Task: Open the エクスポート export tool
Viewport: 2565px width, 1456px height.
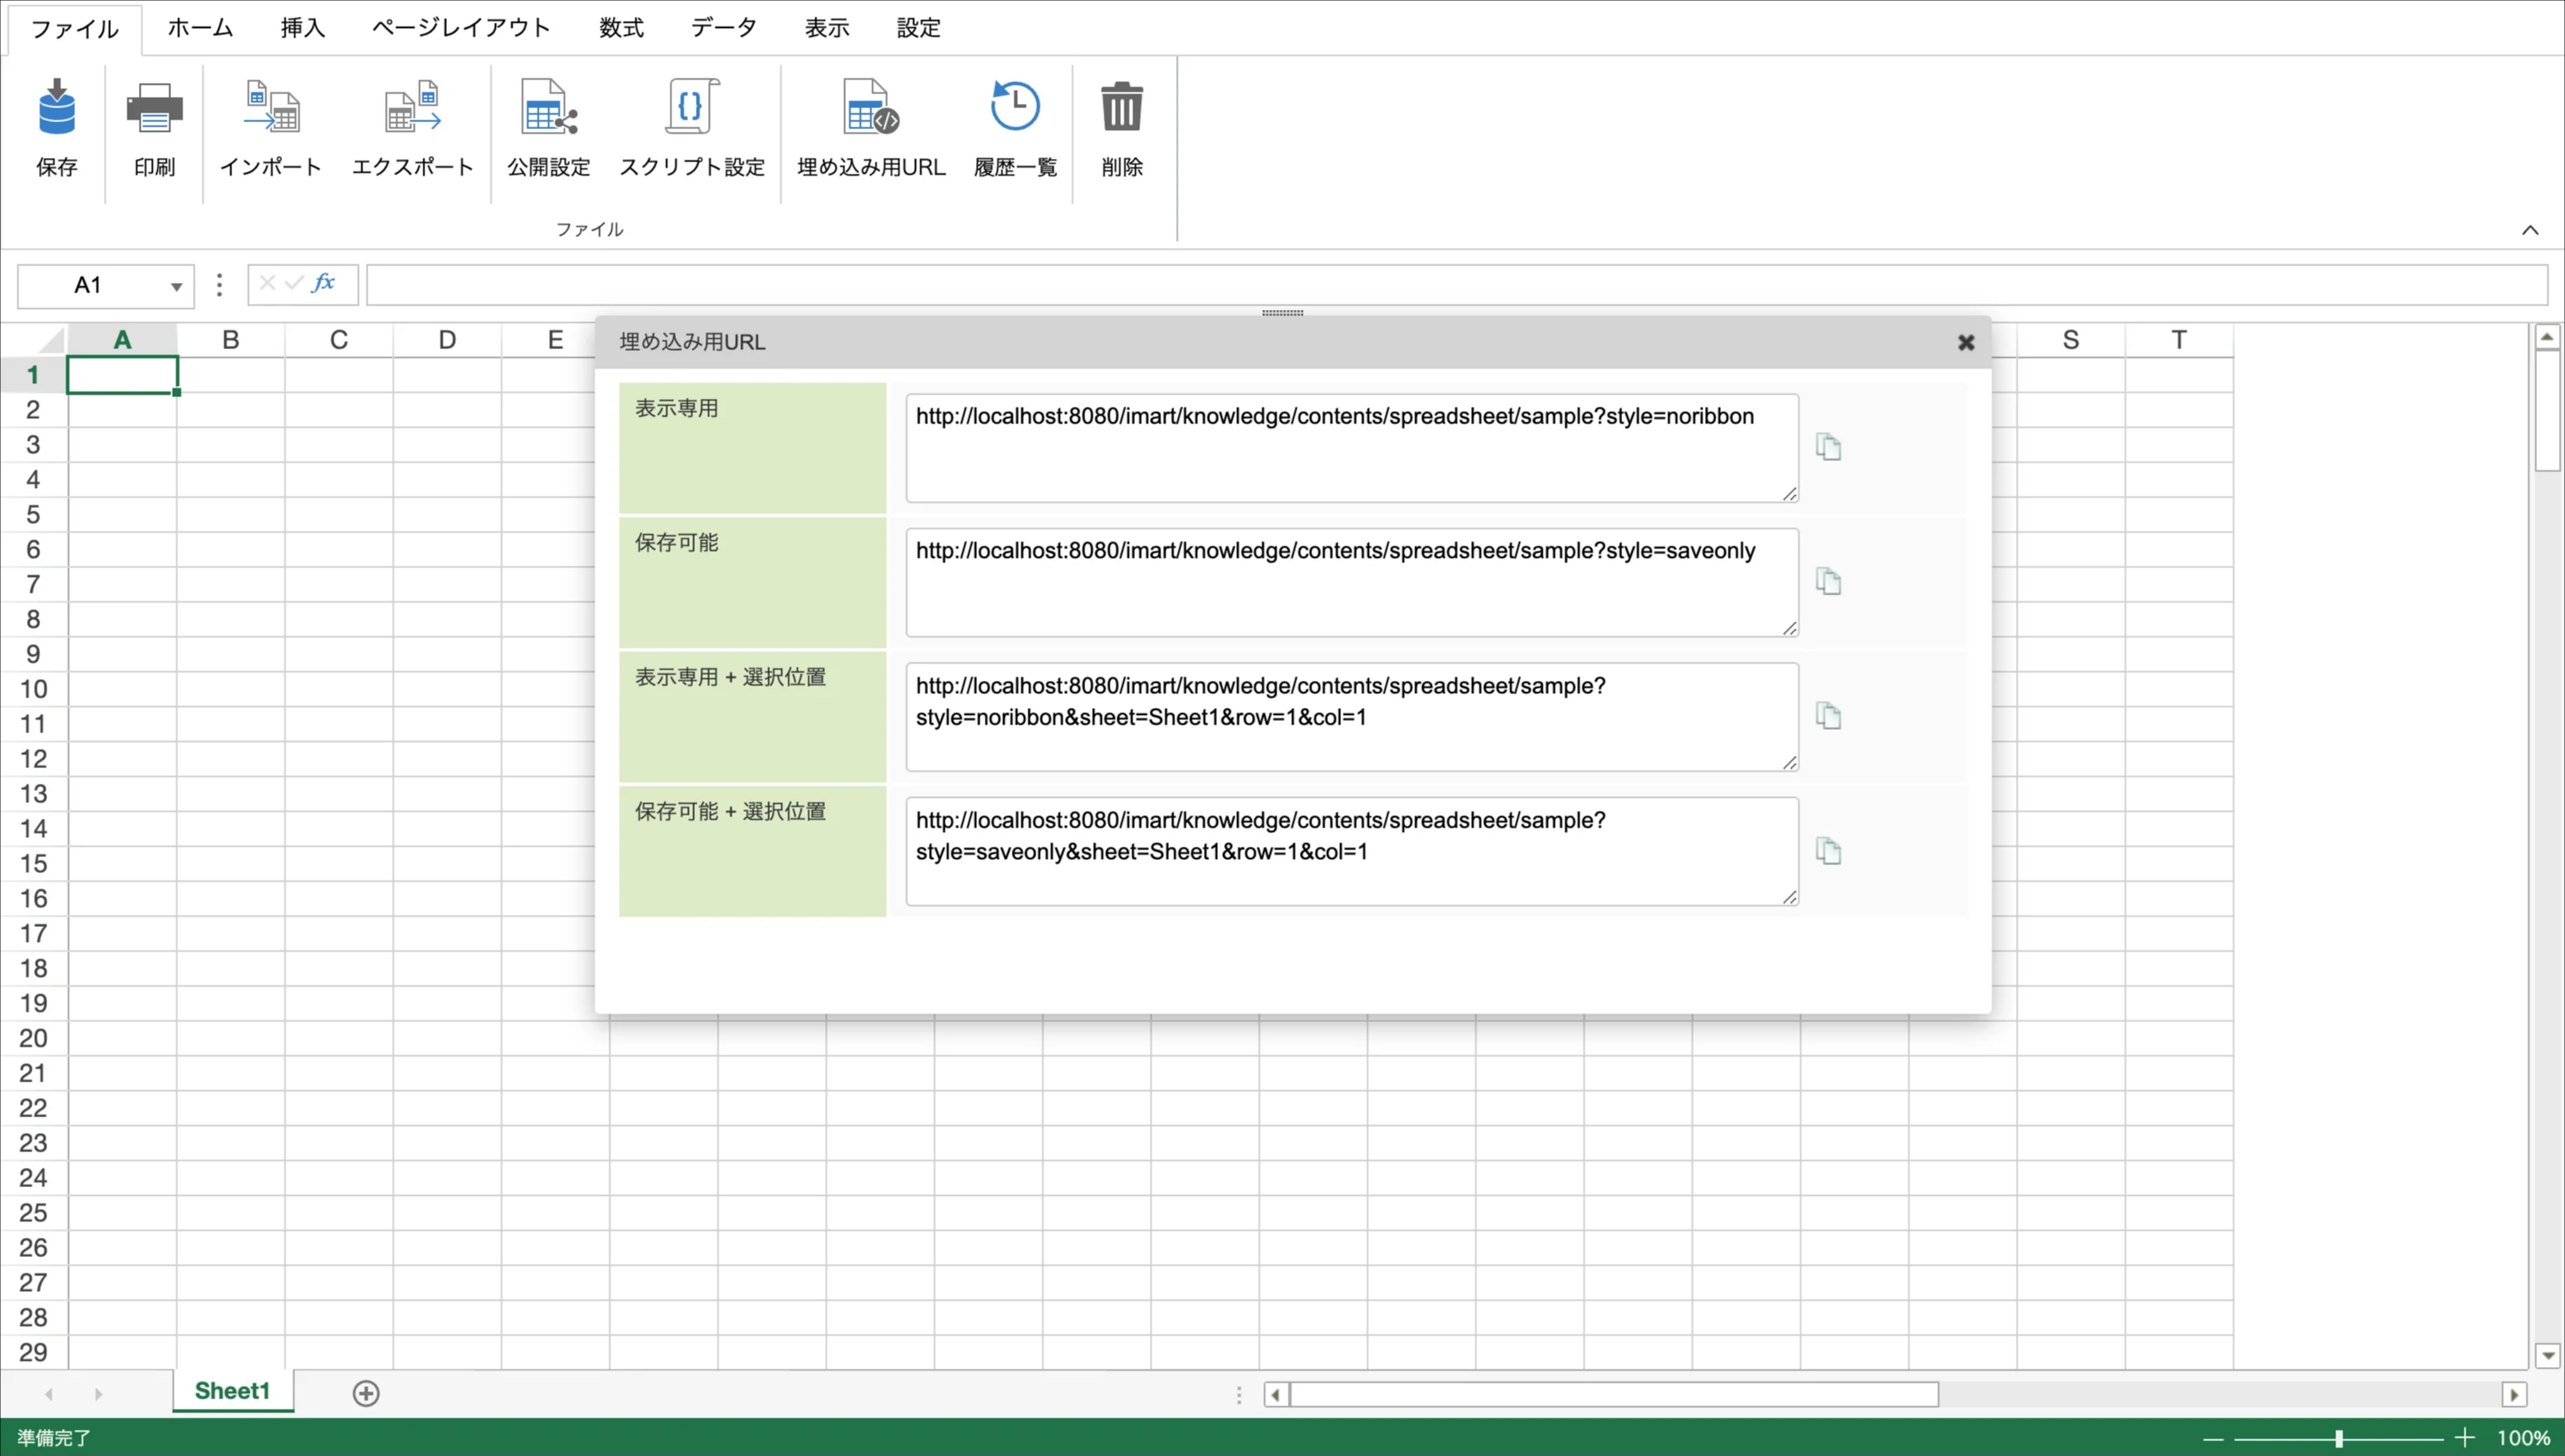Action: click(412, 108)
